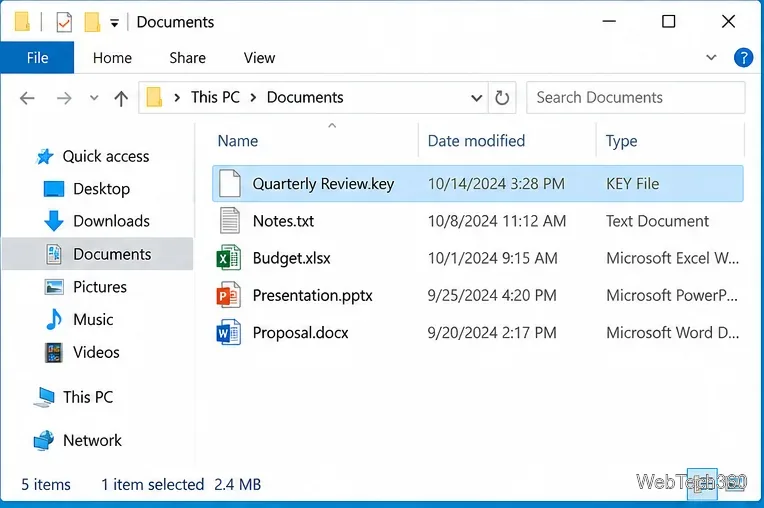Click the Microsoft Word D... type cell
This screenshot has height=508, width=764.
[x=672, y=333]
